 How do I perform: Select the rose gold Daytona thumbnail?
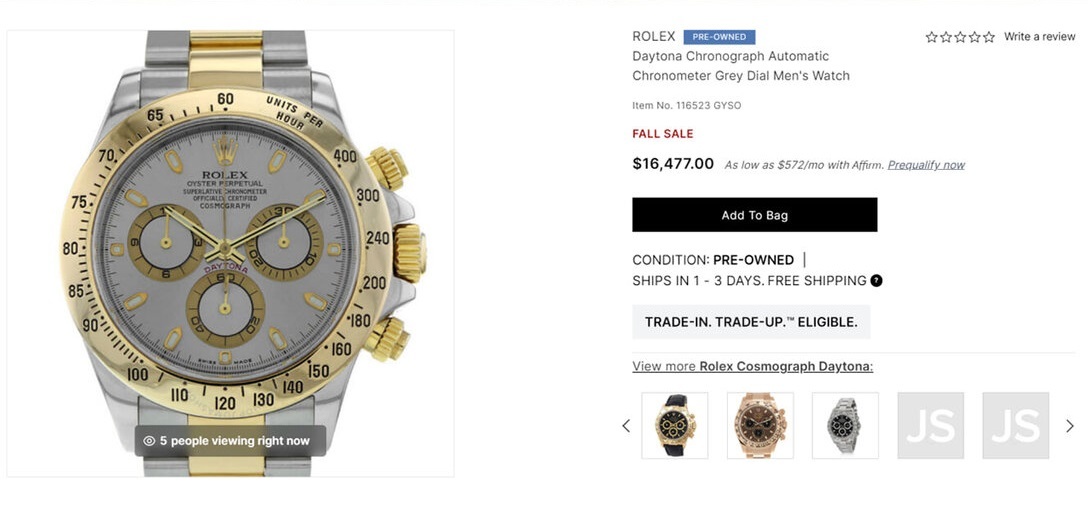[760, 426]
